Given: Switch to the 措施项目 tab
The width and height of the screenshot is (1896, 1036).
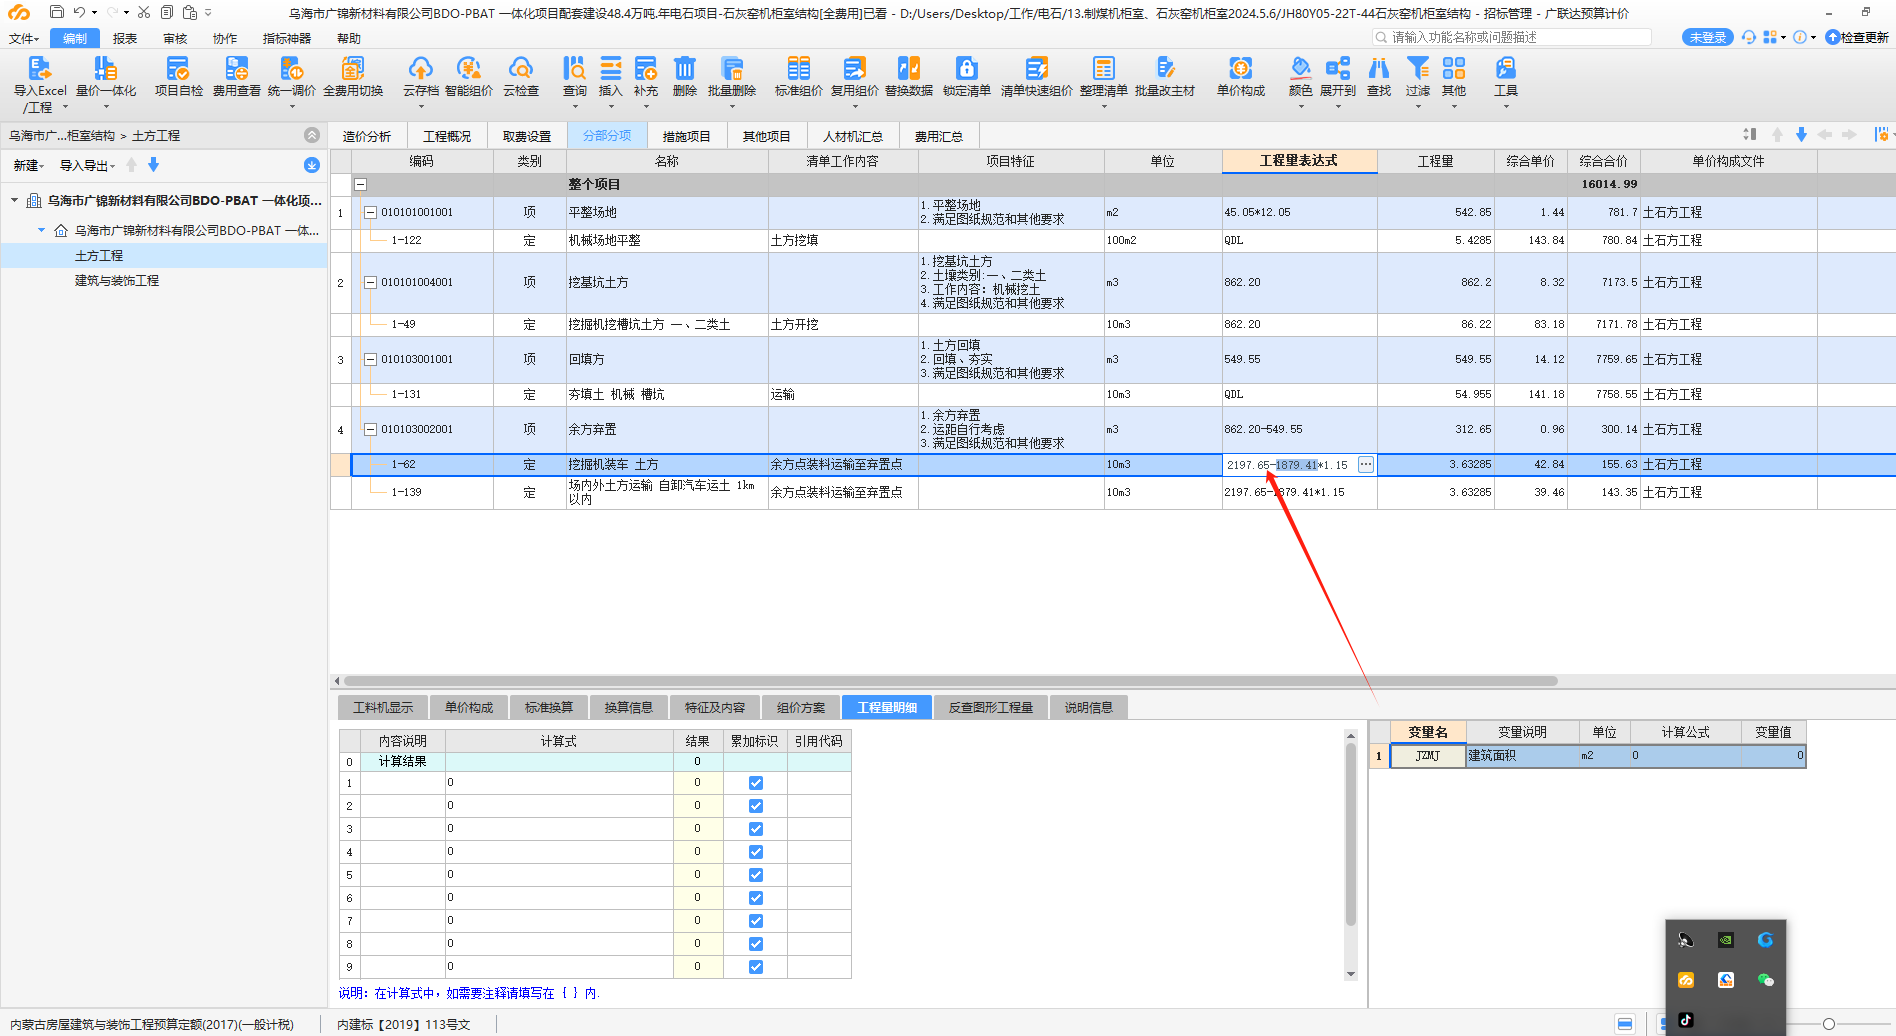Looking at the screenshot, I should [686, 136].
